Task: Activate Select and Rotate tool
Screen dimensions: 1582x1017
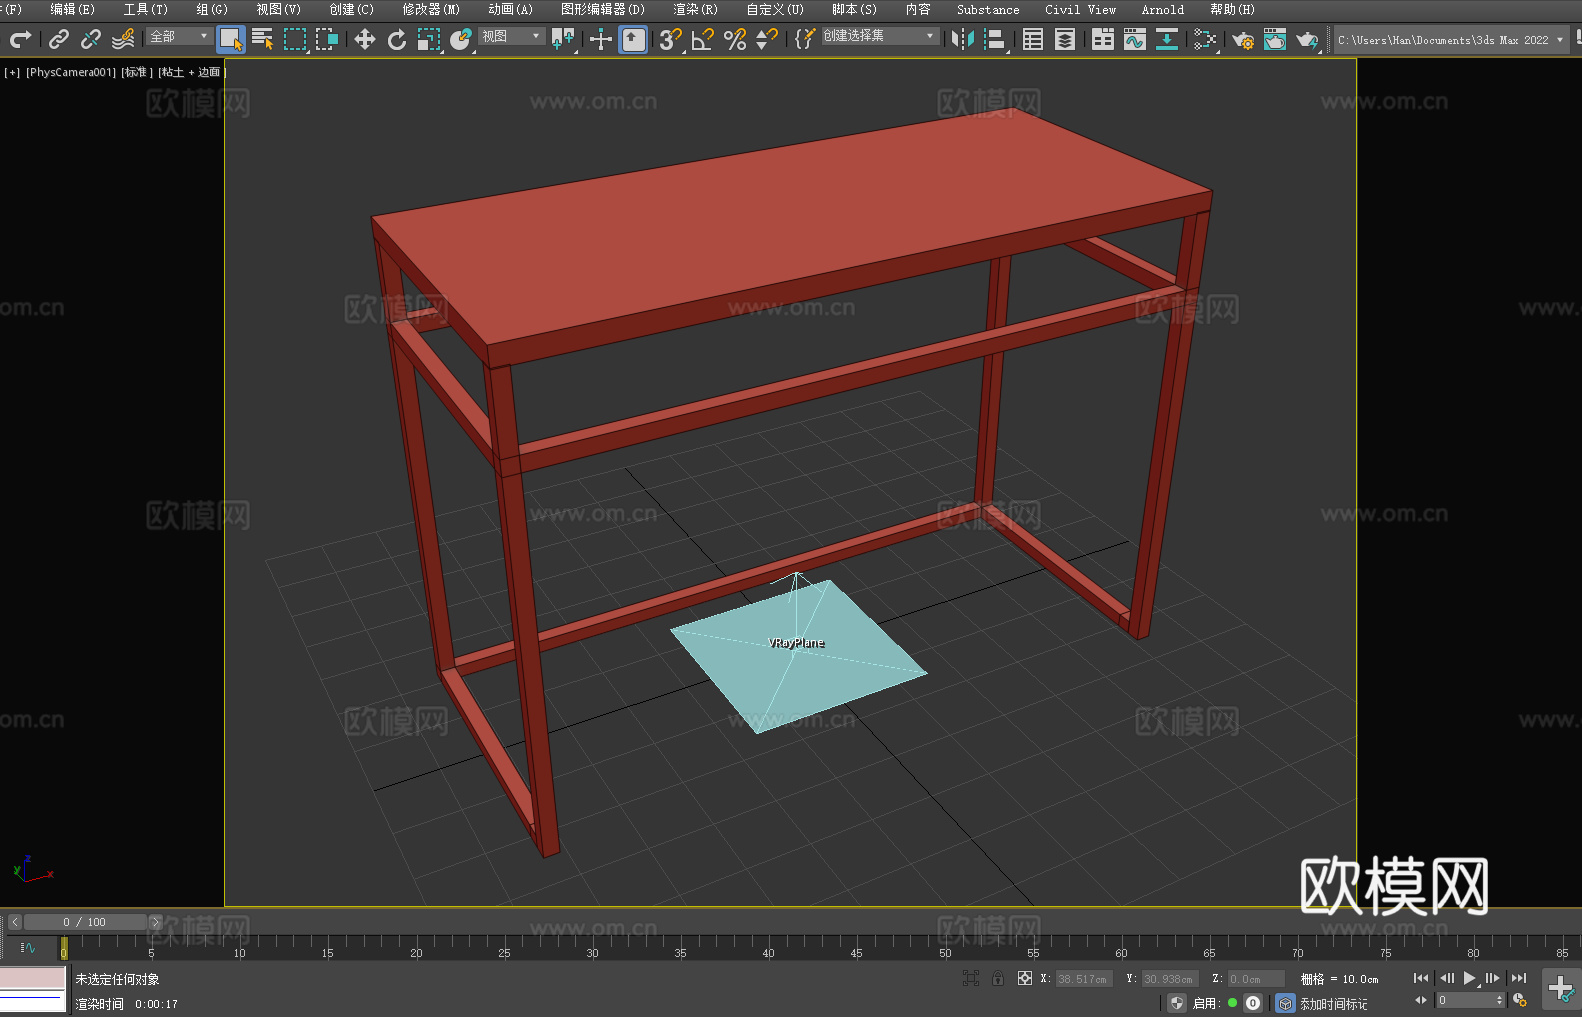Action: coord(397,39)
